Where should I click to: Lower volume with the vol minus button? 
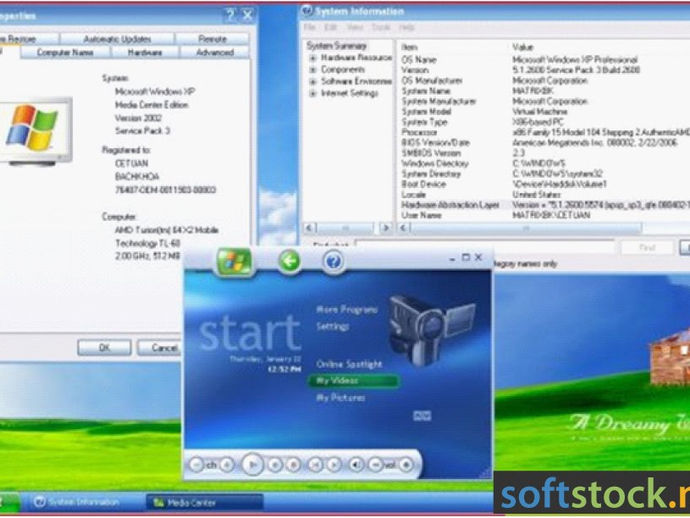tap(375, 465)
